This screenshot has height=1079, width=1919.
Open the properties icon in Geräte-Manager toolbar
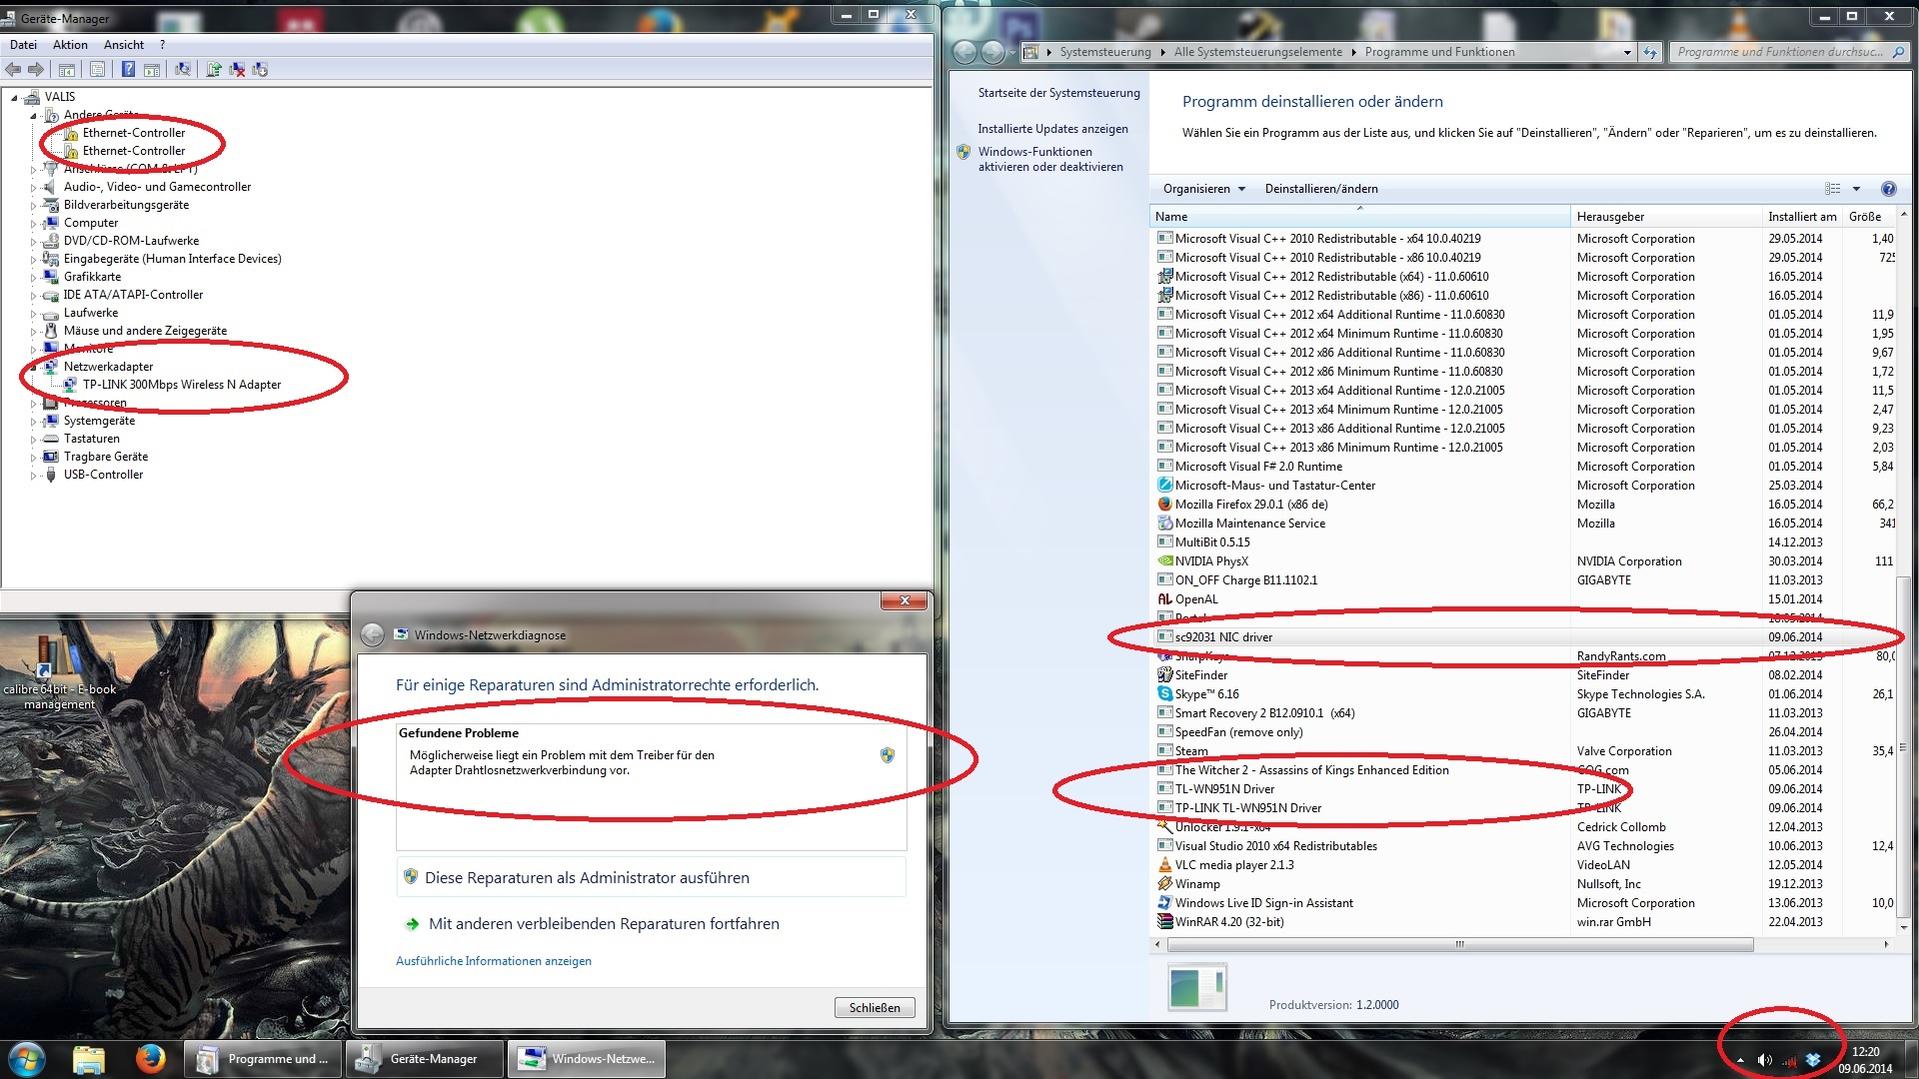pyautogui.click(x=97, y=69)
